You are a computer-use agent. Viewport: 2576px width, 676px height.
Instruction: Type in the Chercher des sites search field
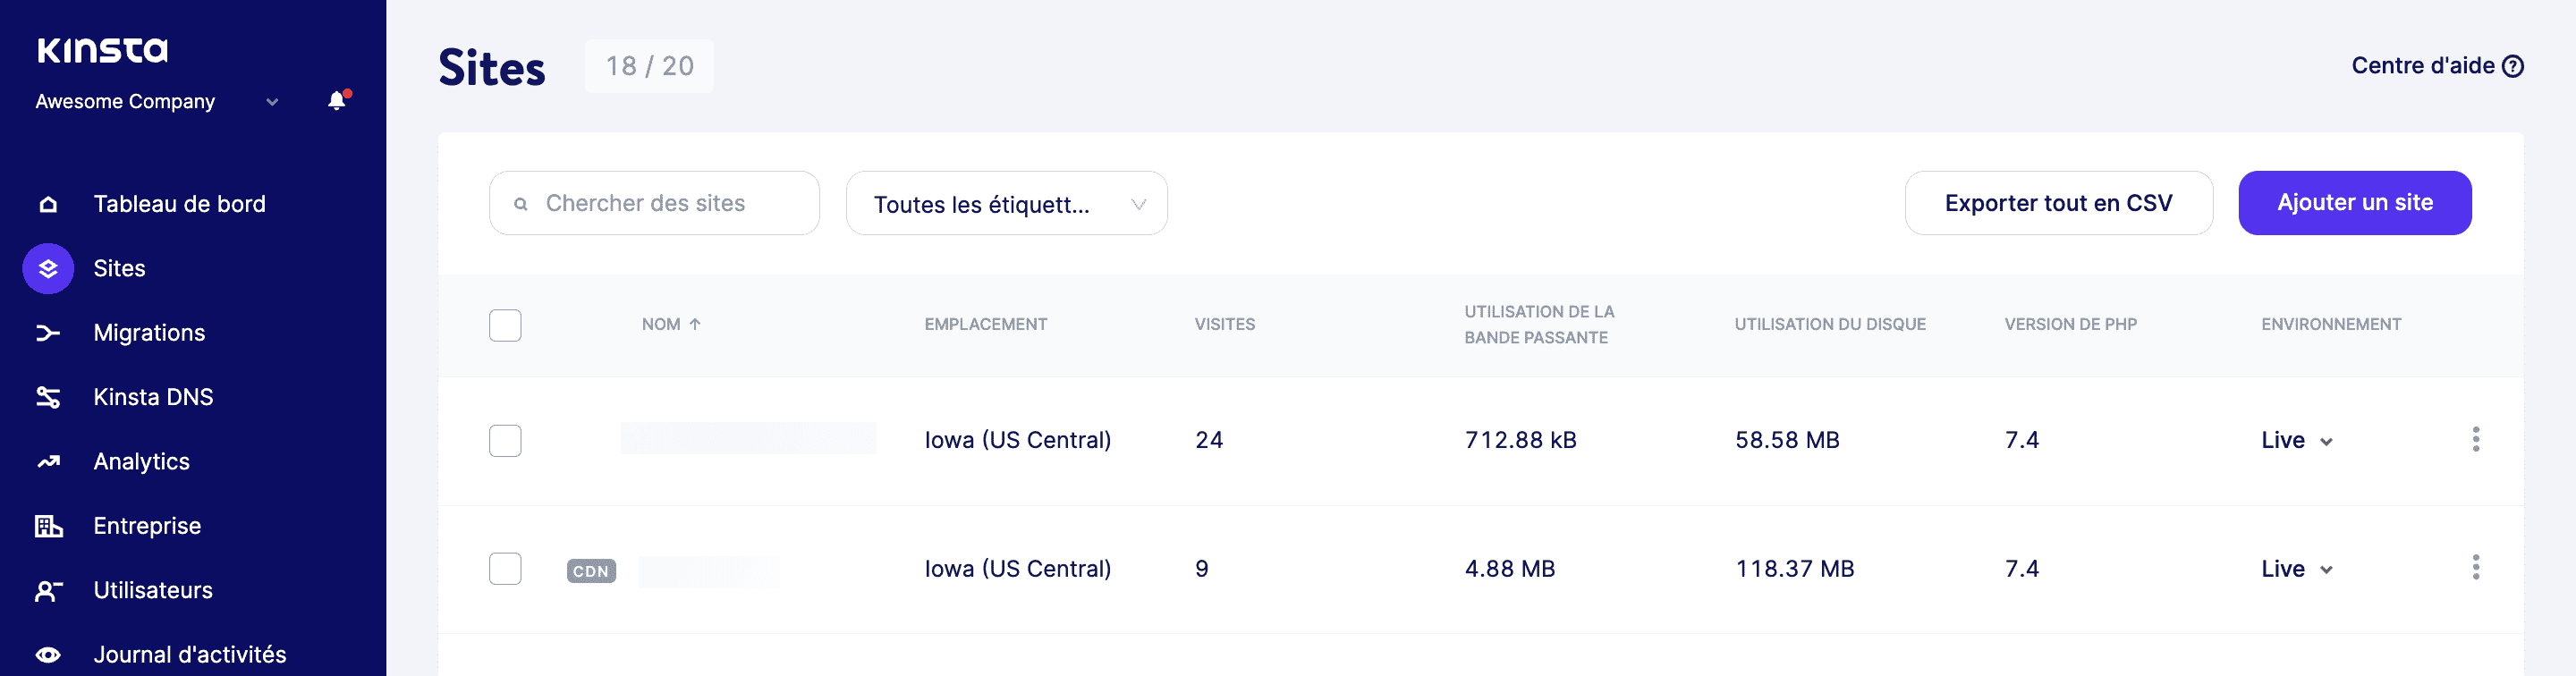pos(654,202)
